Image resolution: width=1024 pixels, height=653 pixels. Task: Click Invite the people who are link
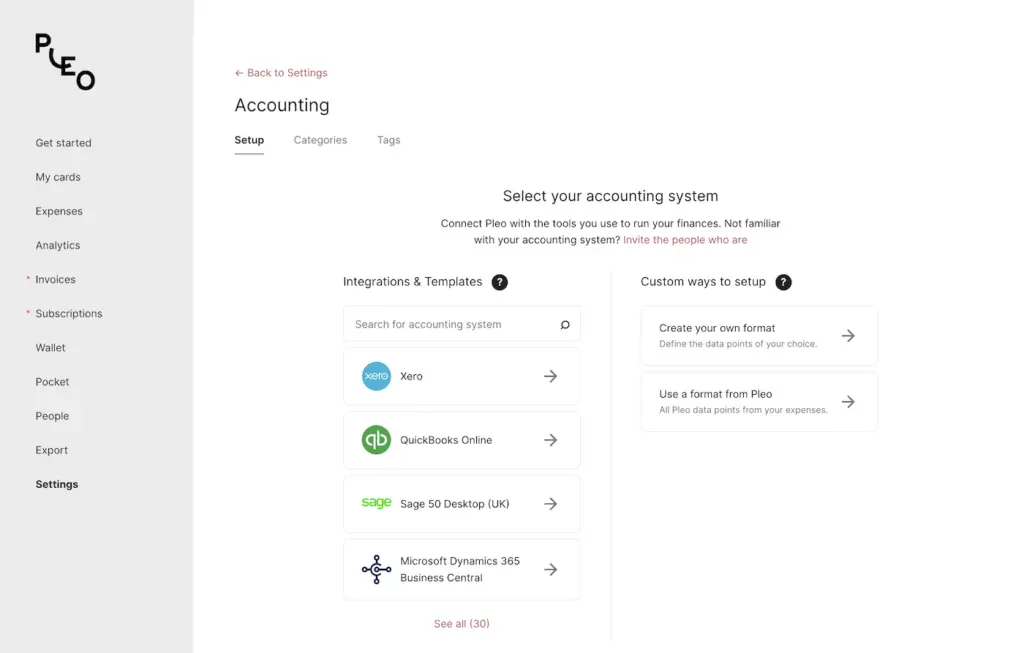click(x=685, y=240)
